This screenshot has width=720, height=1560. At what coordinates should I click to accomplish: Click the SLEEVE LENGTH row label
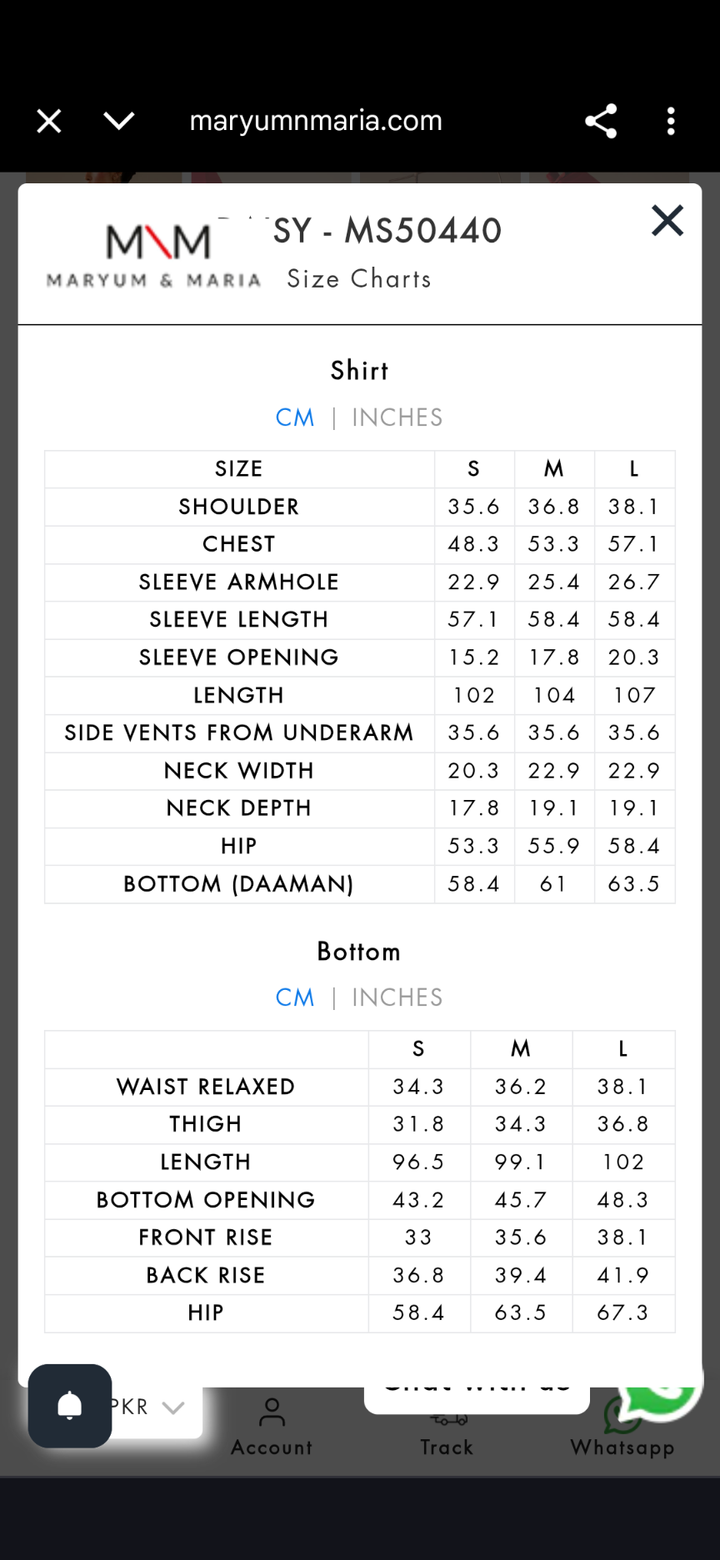click(x=239, y=620)
